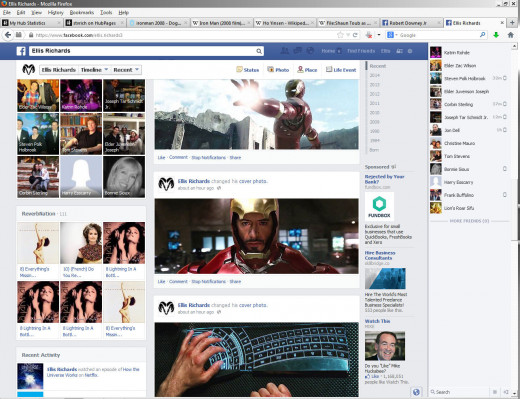520x399 pixels.
Task: Open the Firefox downloads green arrow
Action: click(496, 35)
